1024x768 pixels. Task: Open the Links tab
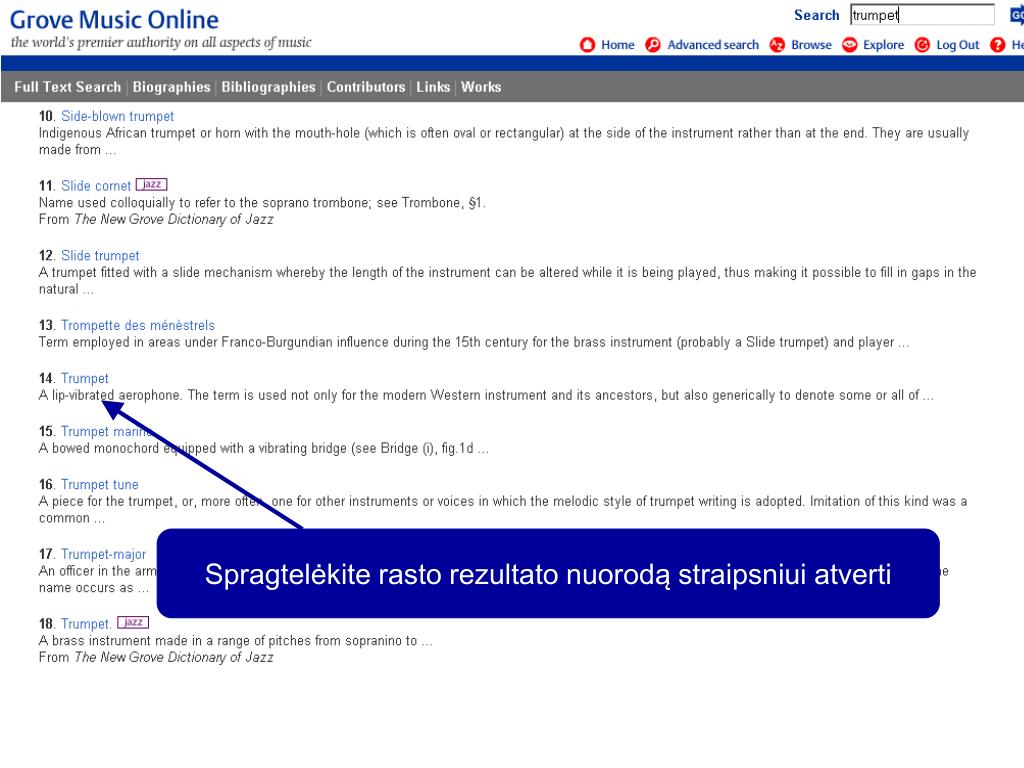coord(433,87)
